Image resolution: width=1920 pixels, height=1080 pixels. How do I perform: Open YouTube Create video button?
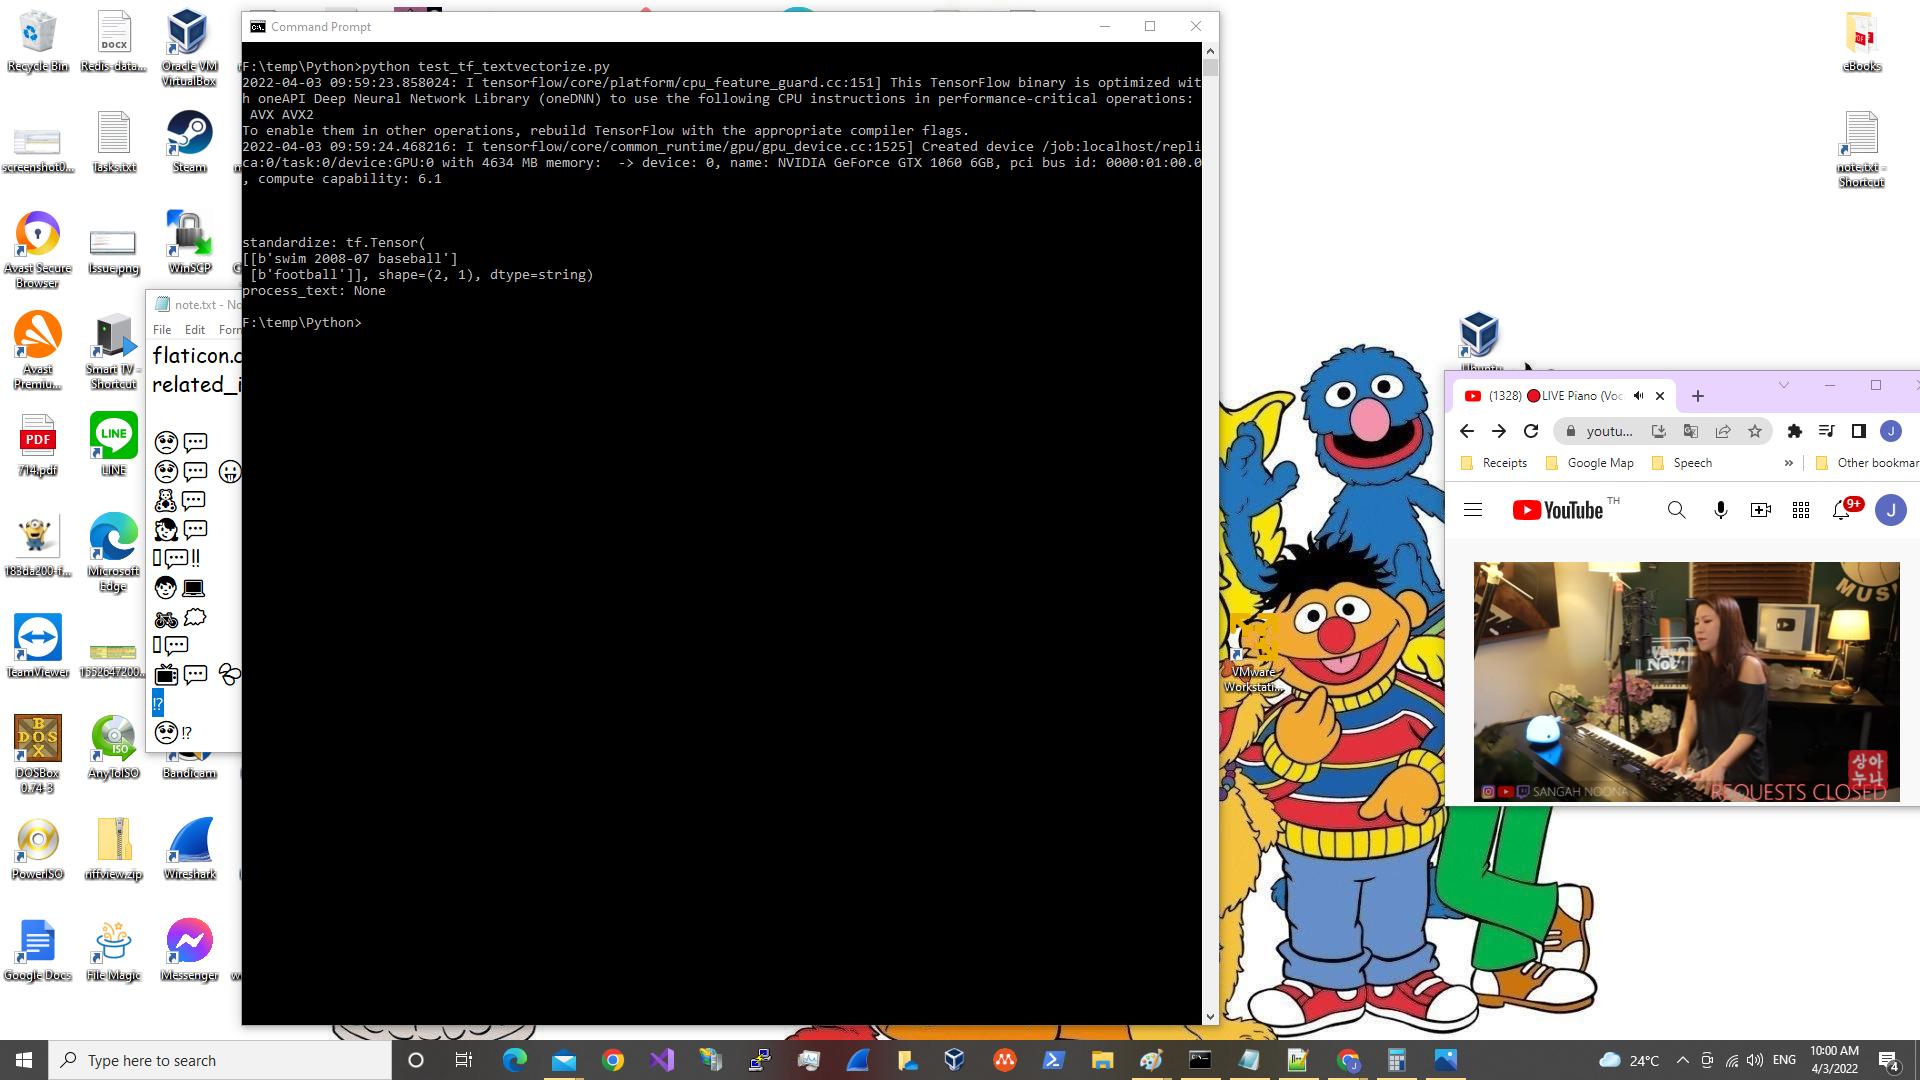pos(1761,510)
